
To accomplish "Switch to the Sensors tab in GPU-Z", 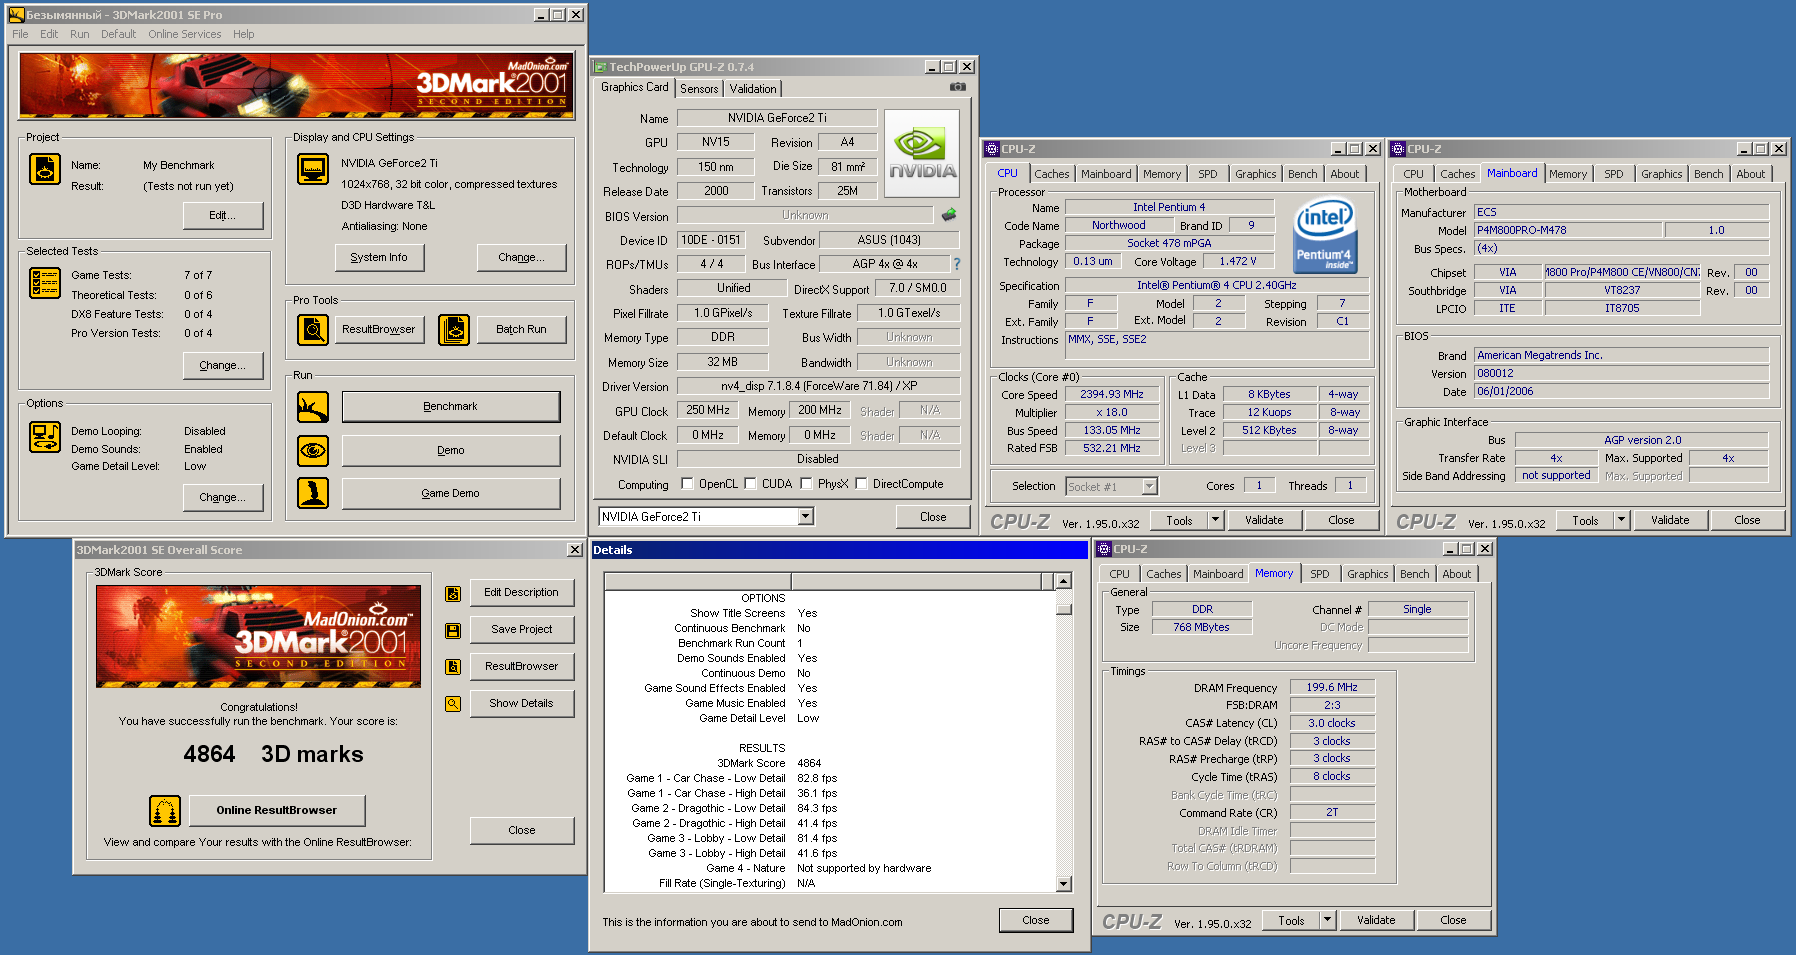I will [699, 89].
